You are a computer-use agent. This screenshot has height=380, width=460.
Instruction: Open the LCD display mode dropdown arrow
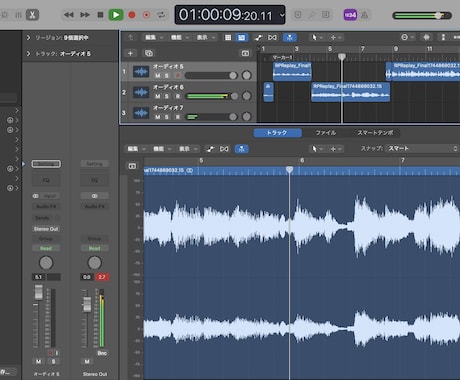click(282, 15)
